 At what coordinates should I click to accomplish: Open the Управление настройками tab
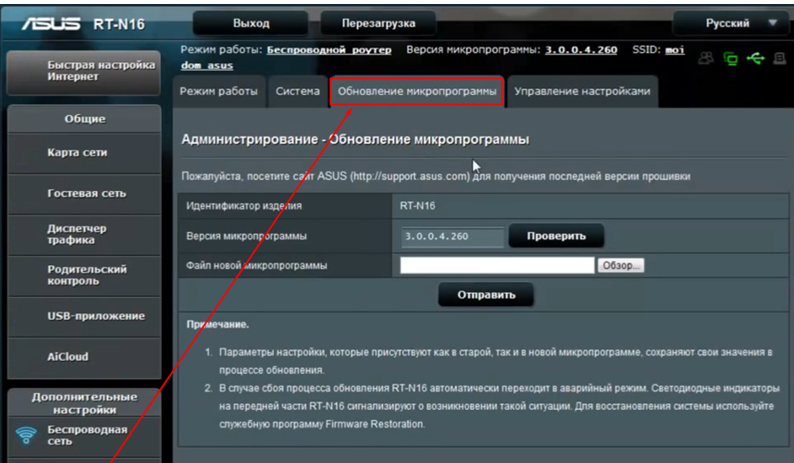click(582, 91)
